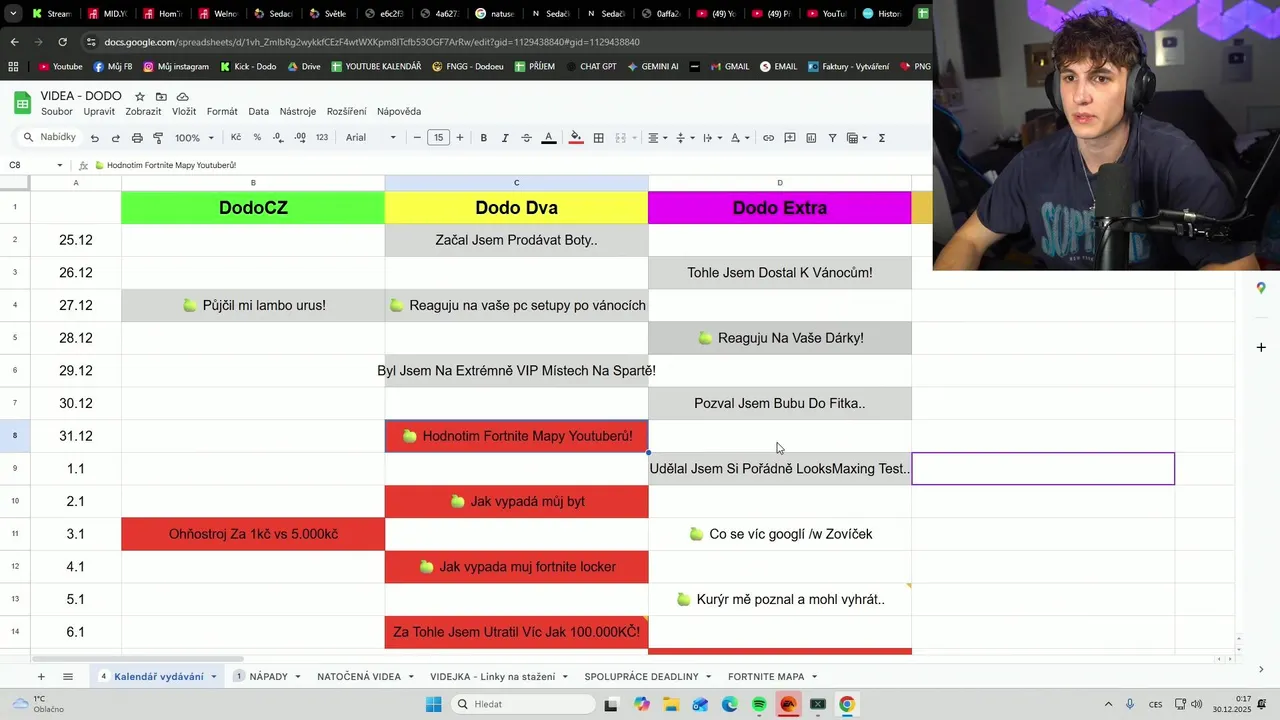Toggle strikethrough formatting
This screenshot has height=720, width=1280.
[526, 138]
